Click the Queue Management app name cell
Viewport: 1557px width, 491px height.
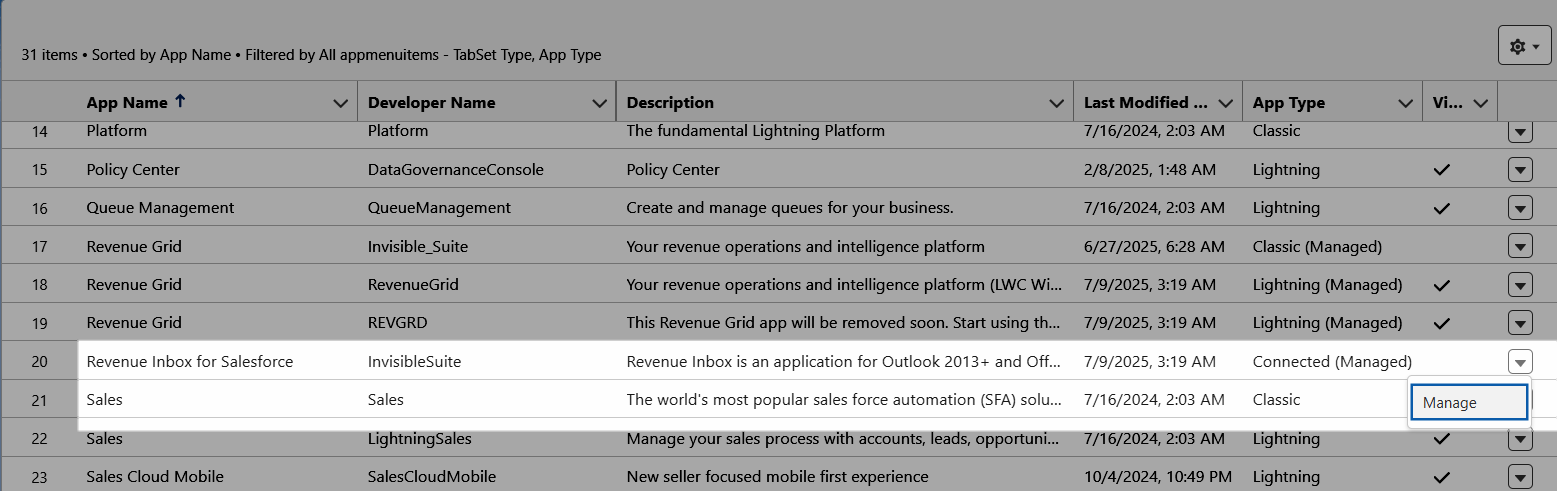point(160,208)
